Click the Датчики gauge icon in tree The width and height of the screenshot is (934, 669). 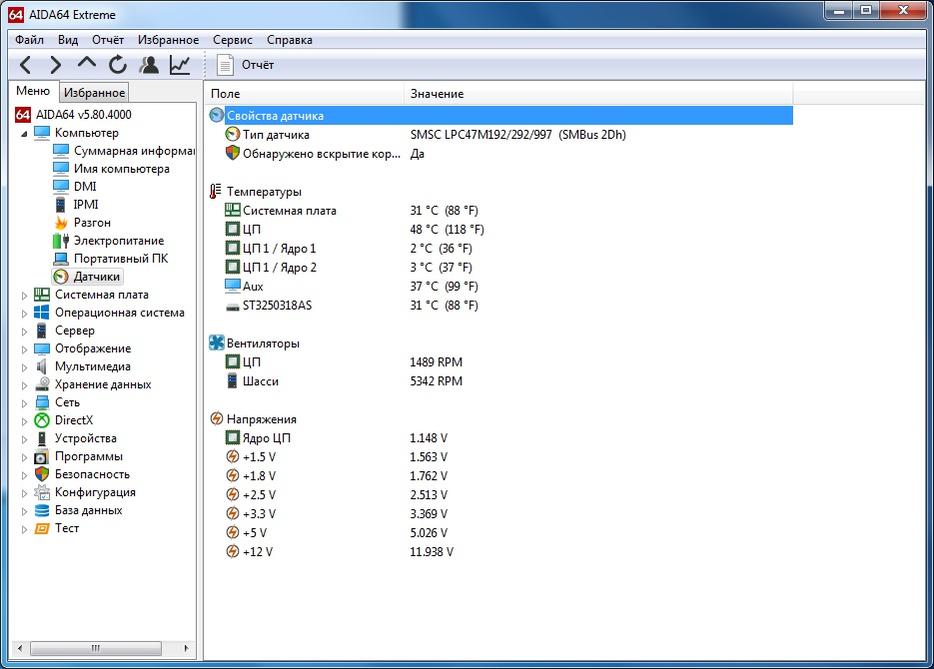[x=61, y=276]
